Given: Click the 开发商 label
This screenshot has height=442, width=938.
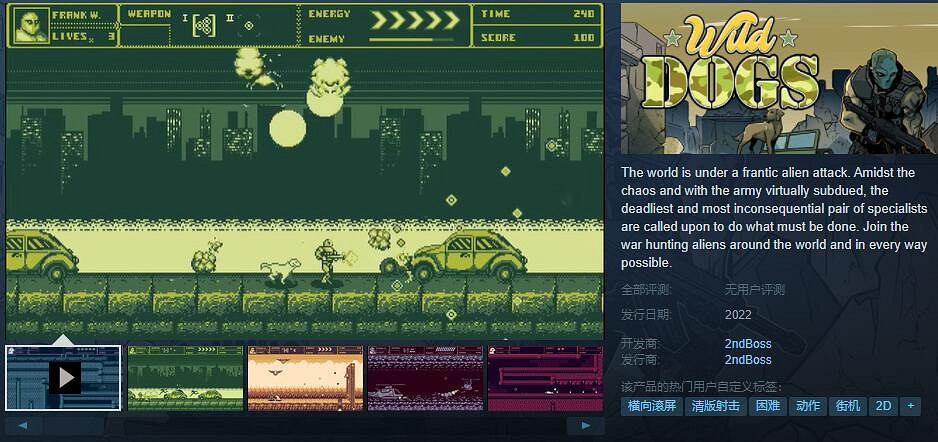Looking at the screenshot, I should coord(640,344).
